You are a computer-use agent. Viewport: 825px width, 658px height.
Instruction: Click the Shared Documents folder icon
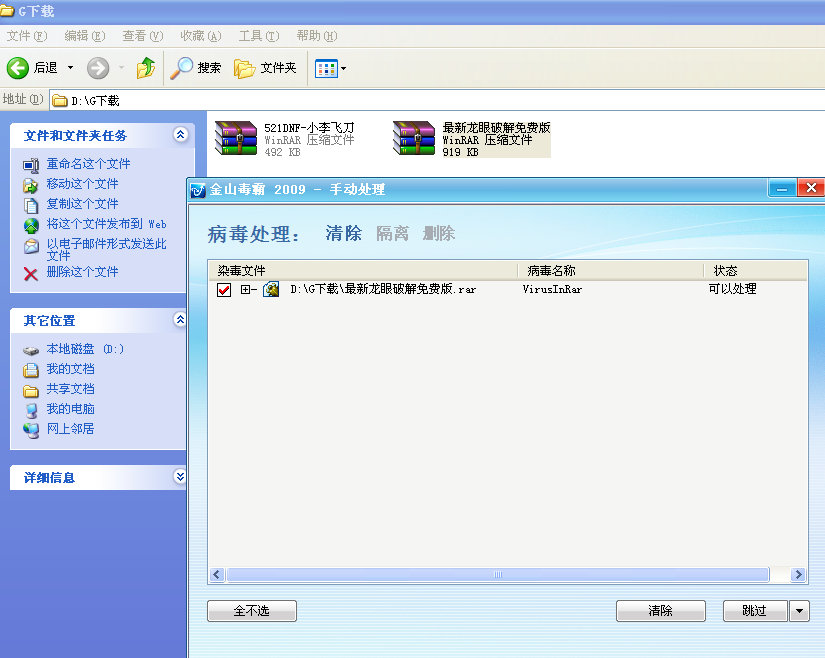31,391
